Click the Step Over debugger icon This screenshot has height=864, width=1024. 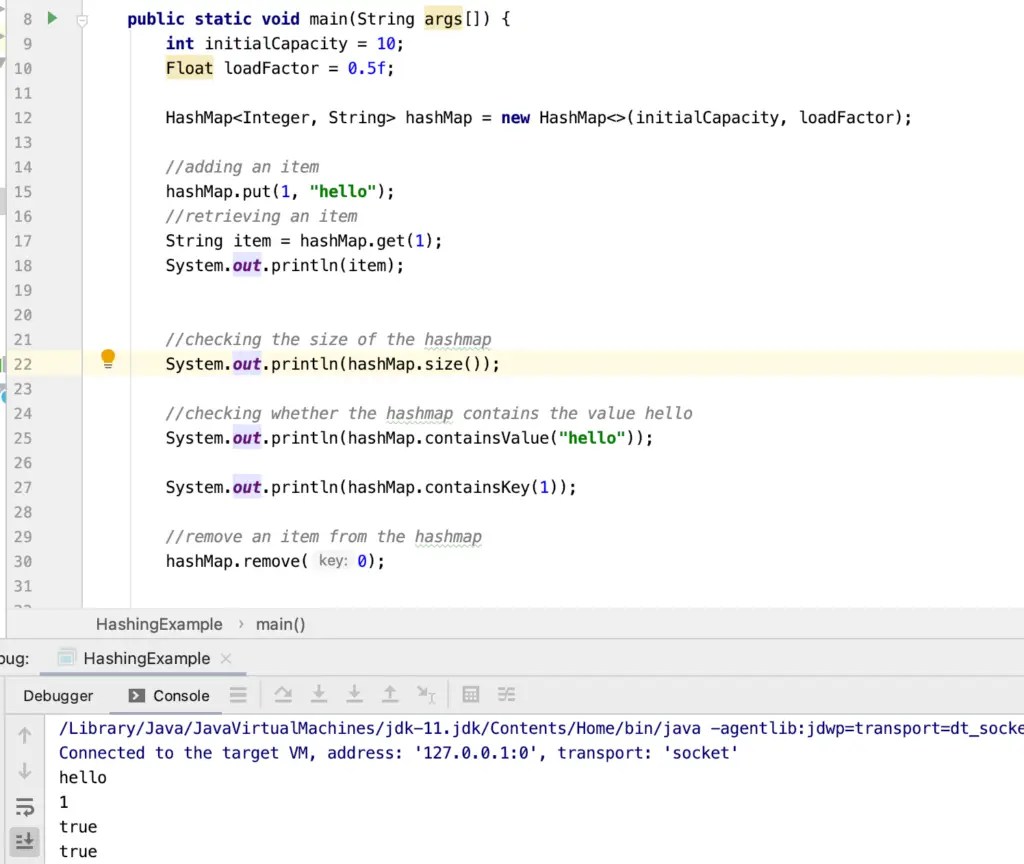pos(283,694)
